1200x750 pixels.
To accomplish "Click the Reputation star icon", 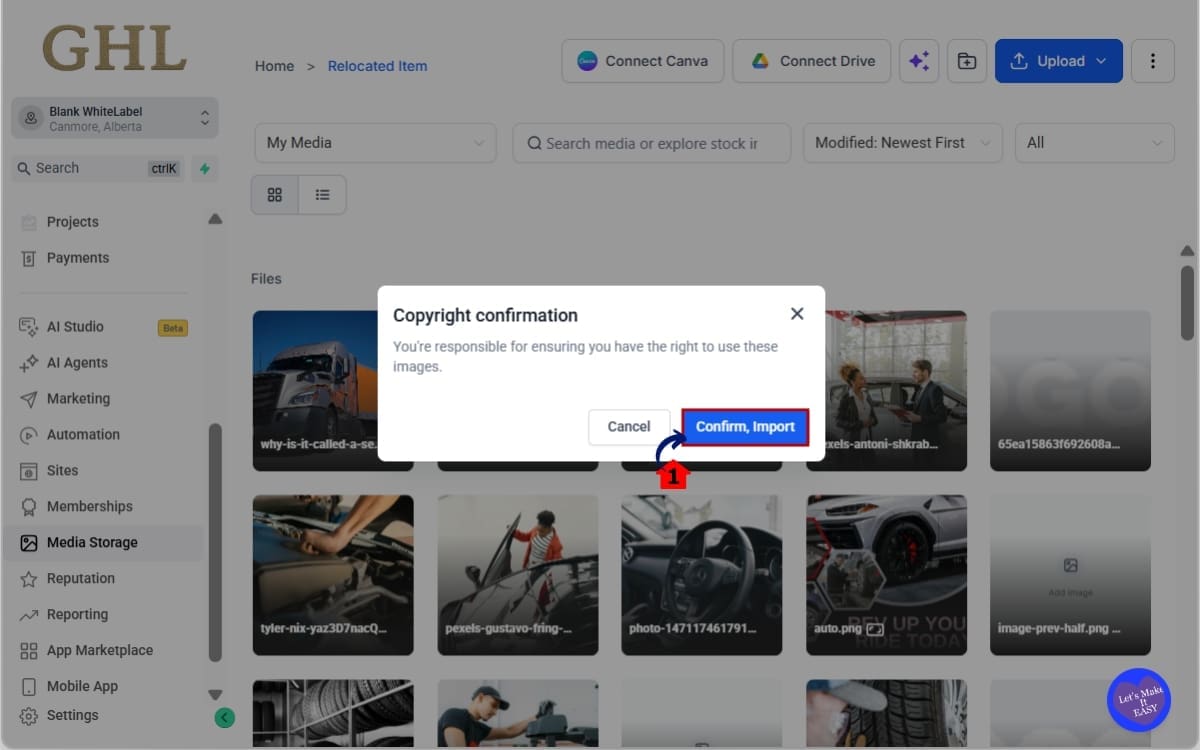I will click(x=28, y=579).
